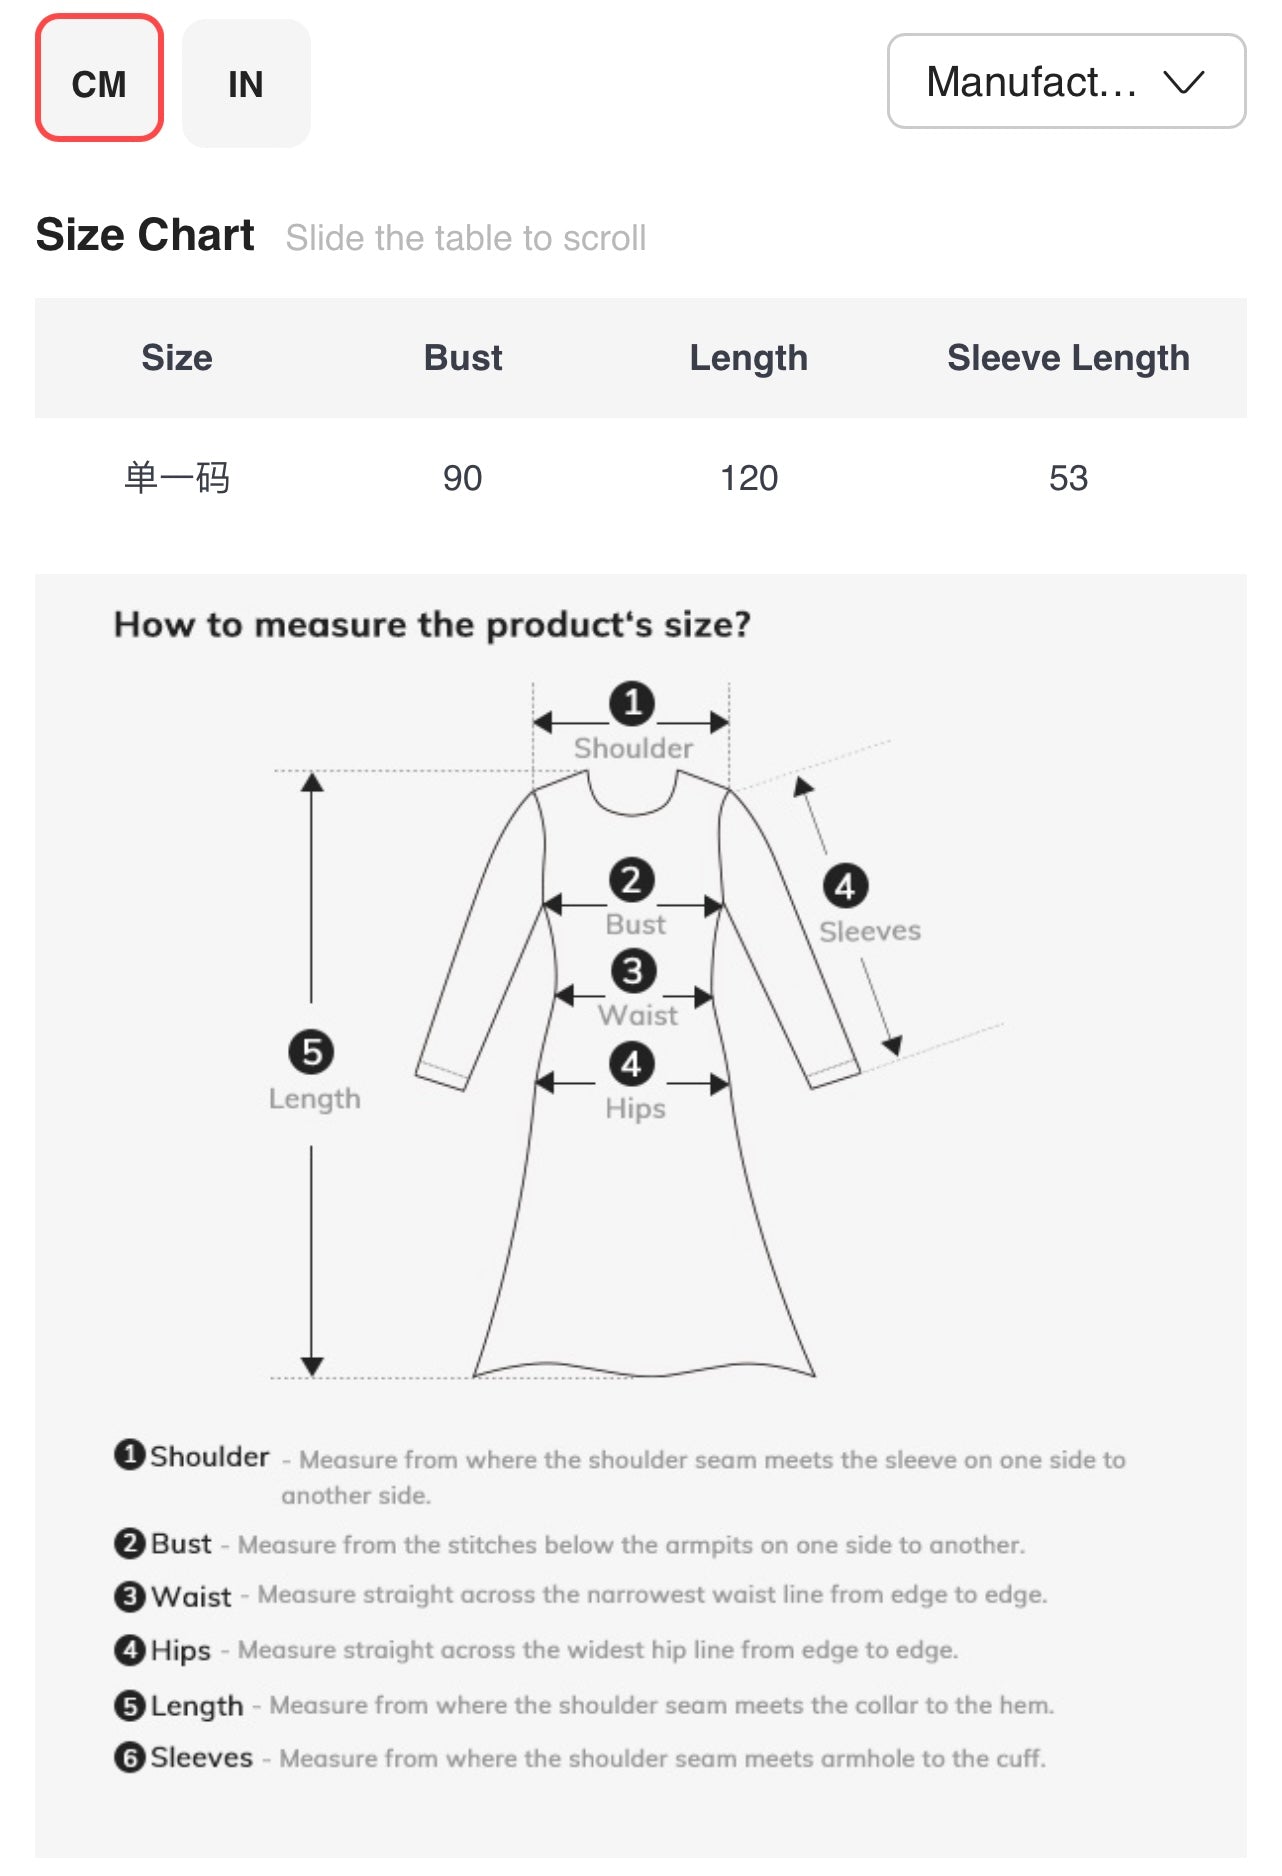
Task: Click the Waist number 3 marker in diagram
Action: coord(633,970)
